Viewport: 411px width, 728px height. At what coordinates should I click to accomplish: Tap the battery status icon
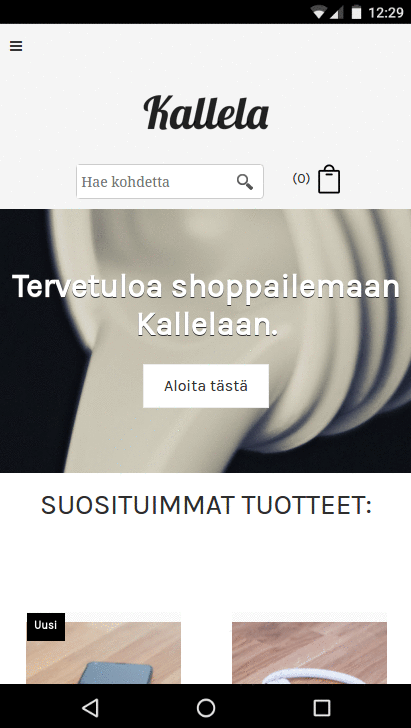(356, 12)
